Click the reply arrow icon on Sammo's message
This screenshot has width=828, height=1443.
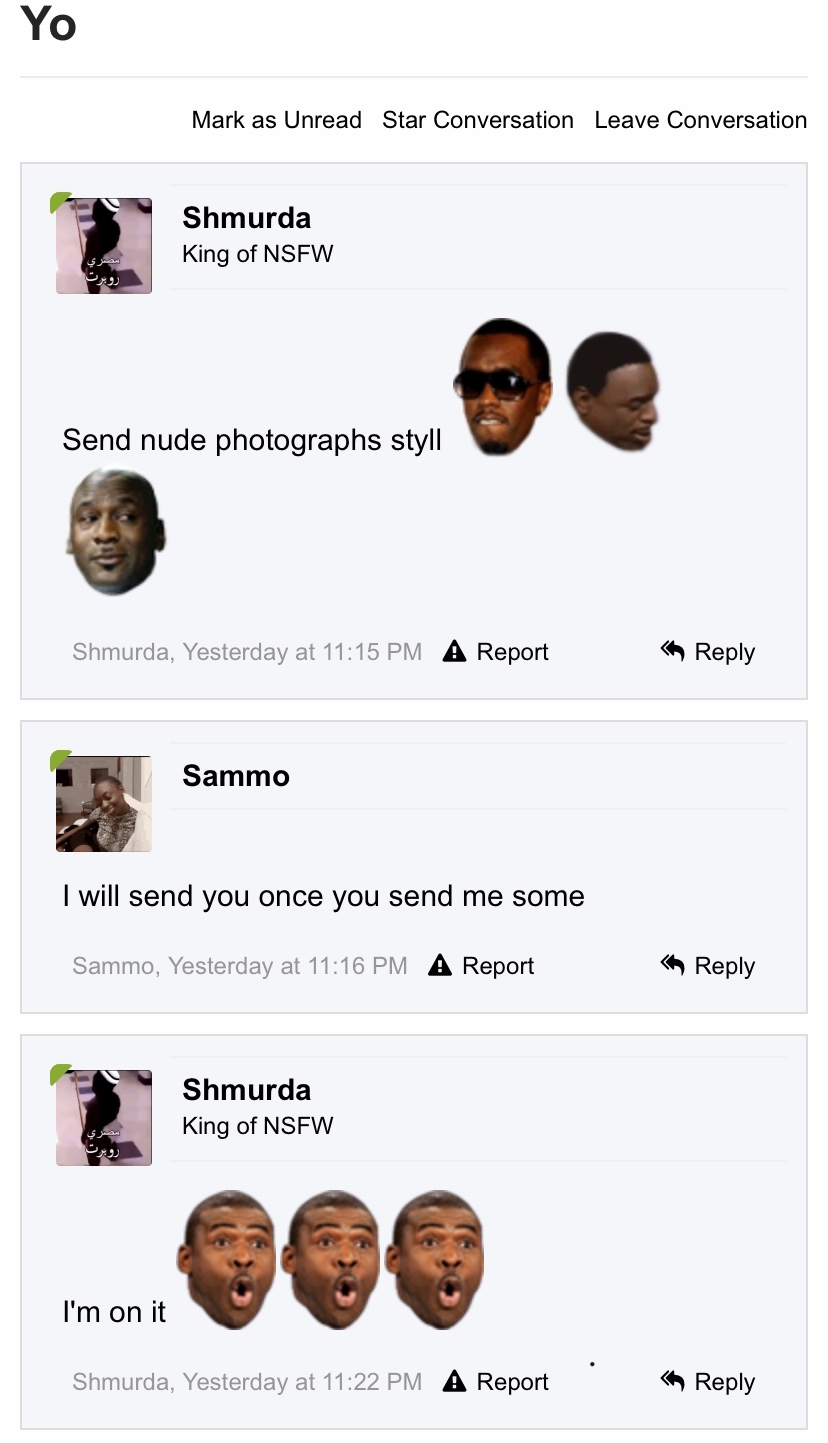click(x=672, y=965)
